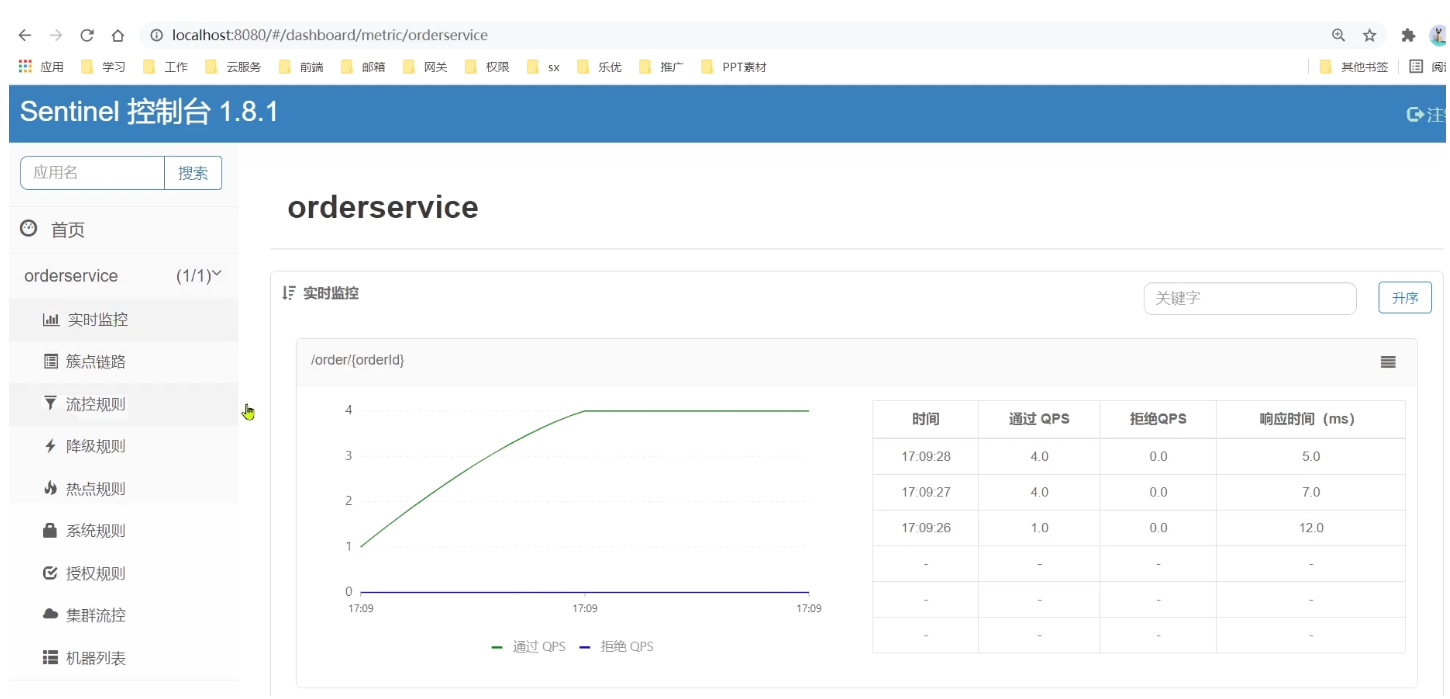This screenshot has height=699, width=1450.
Task: Open the 前端 bookmark folder
Action: coord(301,67)
